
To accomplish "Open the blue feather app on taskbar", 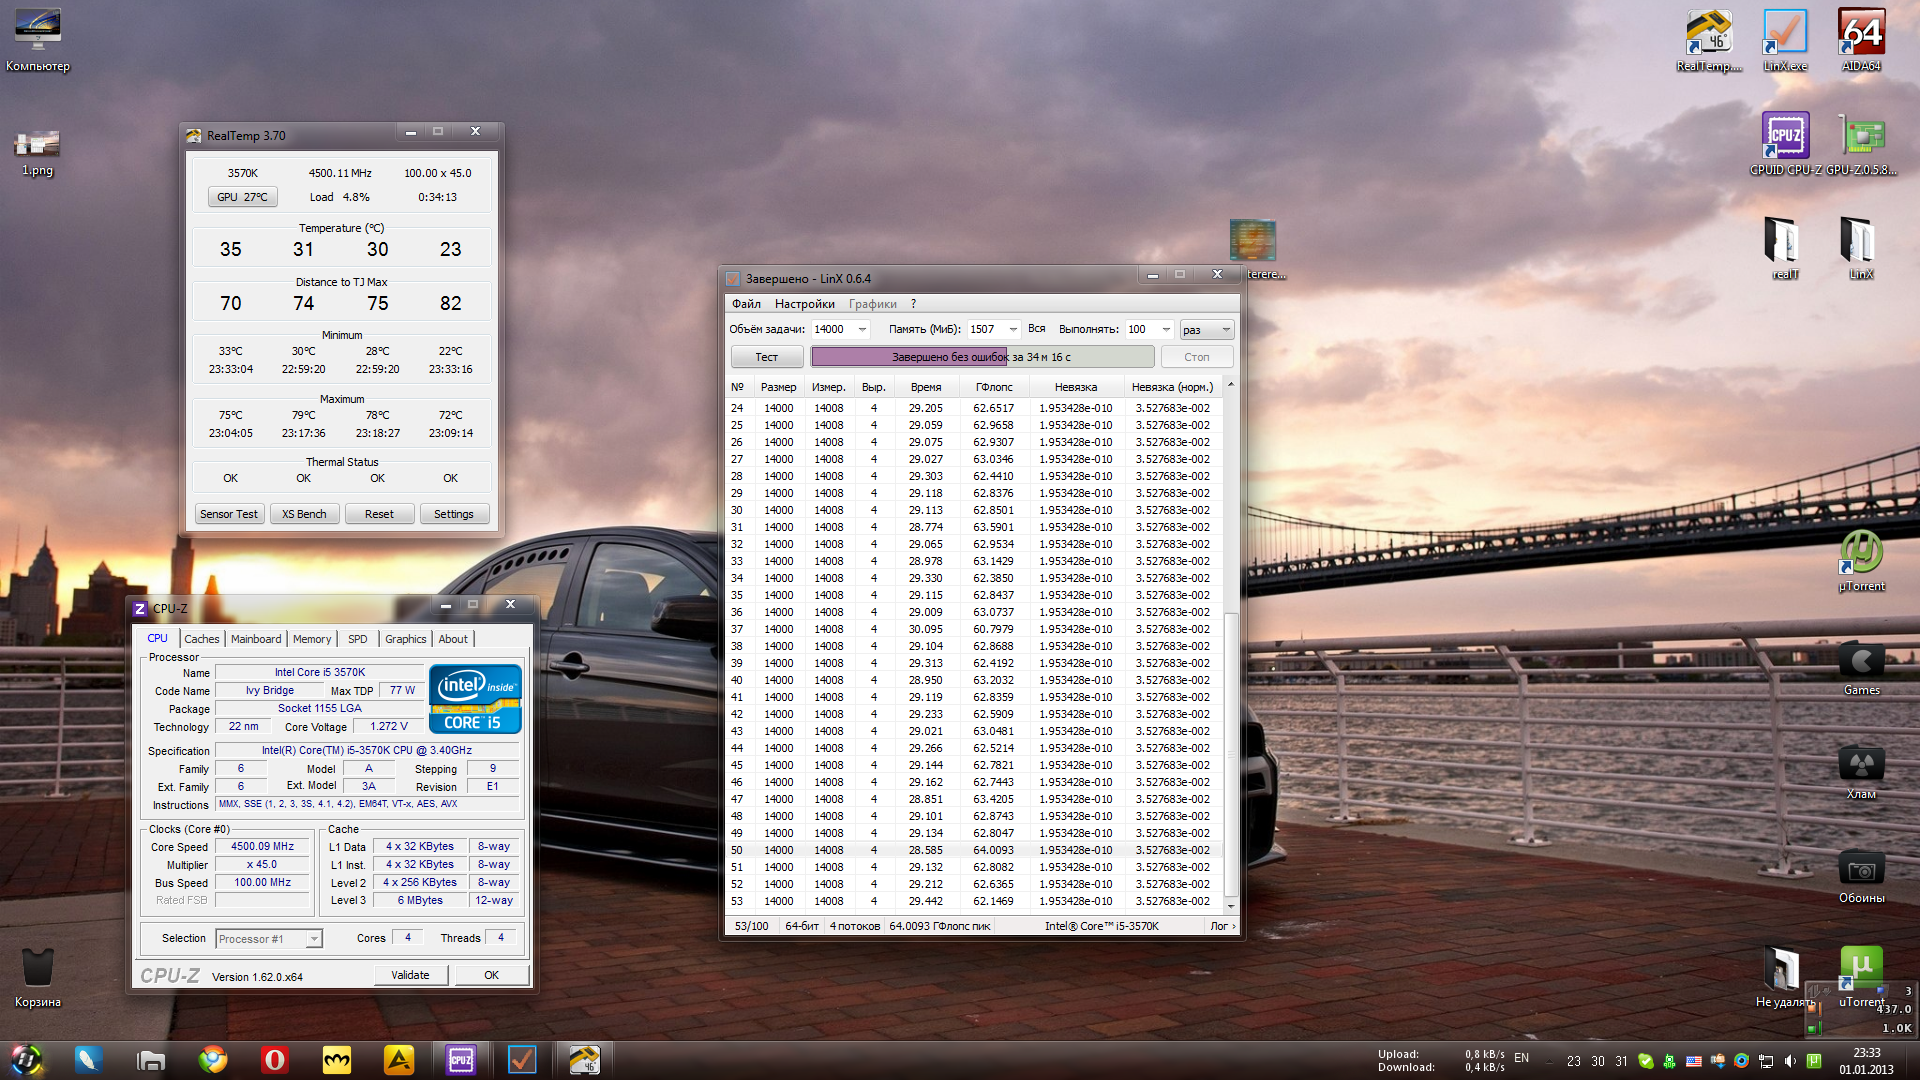I will (88, 1059).
